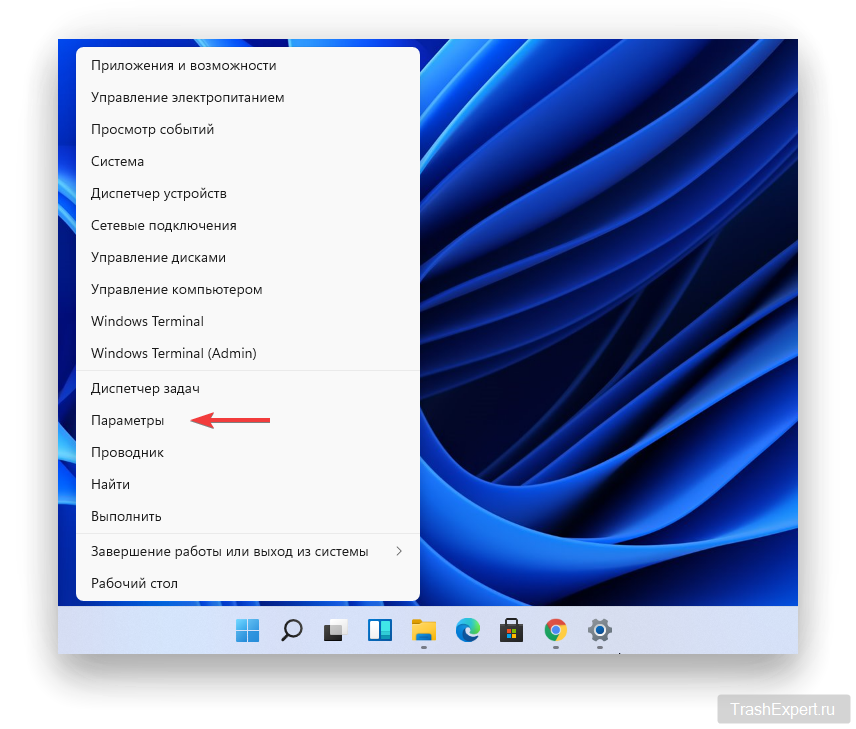Expand "Завершение работы или выход из системы" submenu arrow
The image size is (856, 729).
coord(399,551)
